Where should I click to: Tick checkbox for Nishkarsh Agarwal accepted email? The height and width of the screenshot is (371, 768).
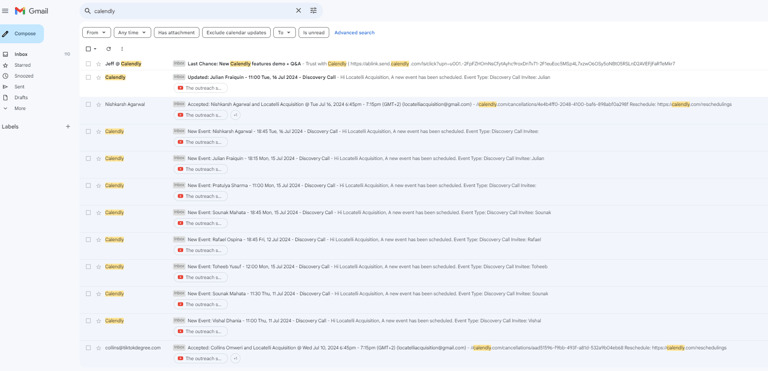pyautogui.click(x=88, y=104)
